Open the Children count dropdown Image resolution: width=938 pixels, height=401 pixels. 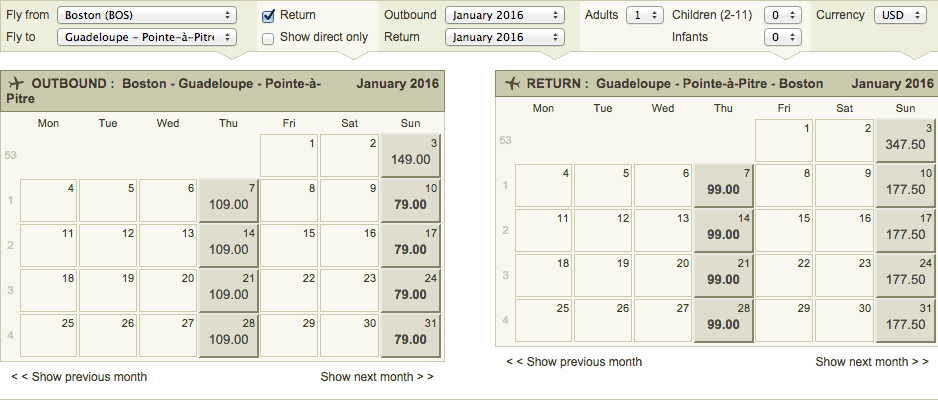(783, 15)
